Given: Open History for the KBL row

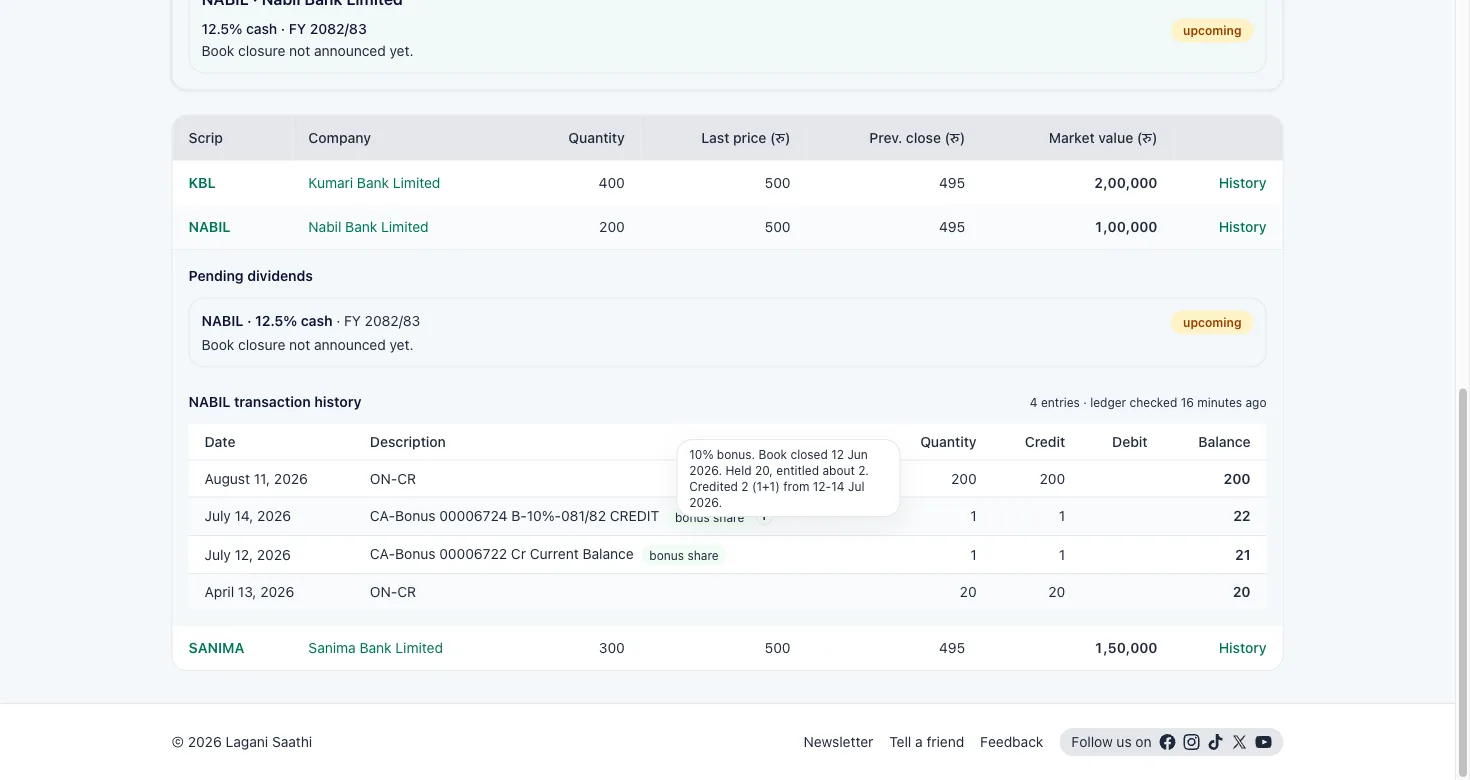Looking at the screenshot, I should pos(1242,183).
